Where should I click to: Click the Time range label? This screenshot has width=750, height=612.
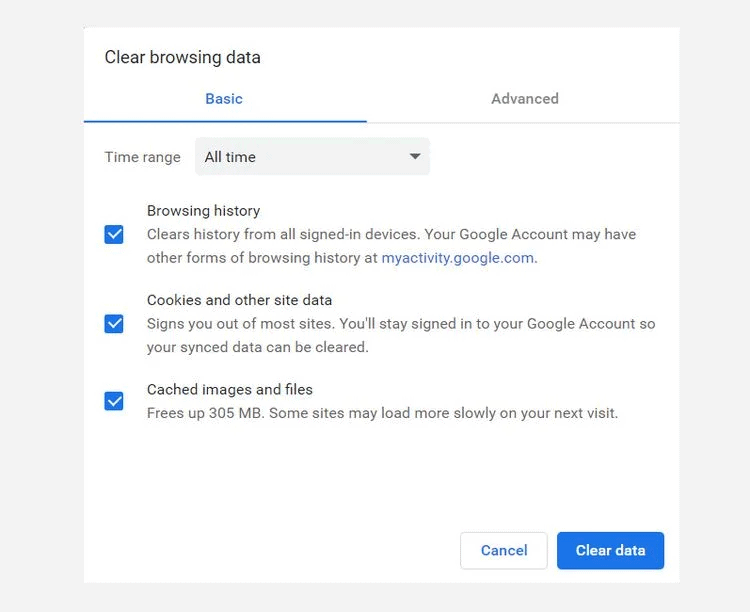(x=143, y=157)
